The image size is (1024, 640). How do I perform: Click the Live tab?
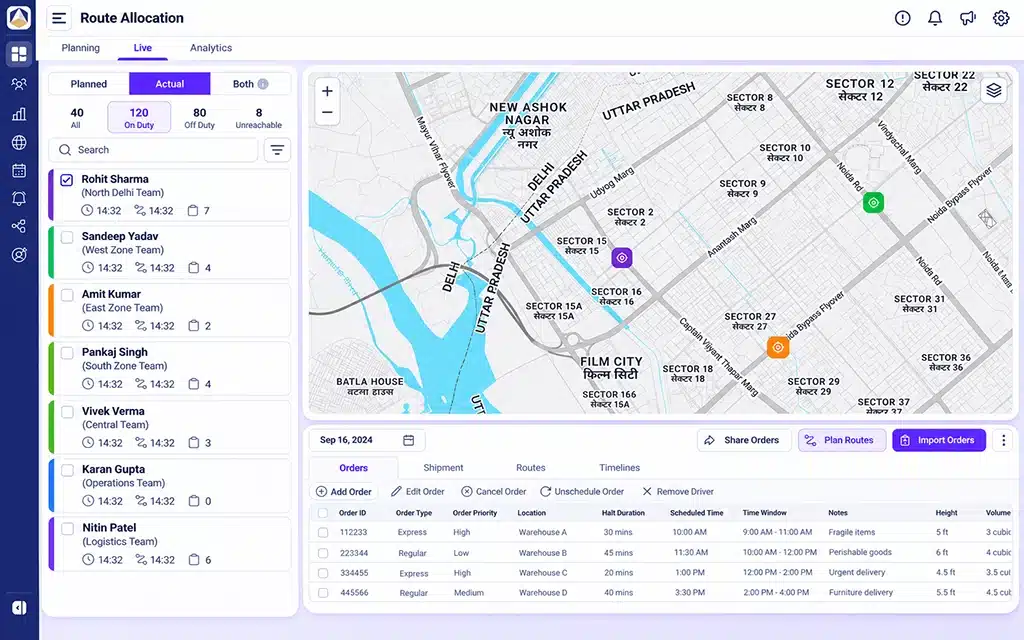[142, 48]
